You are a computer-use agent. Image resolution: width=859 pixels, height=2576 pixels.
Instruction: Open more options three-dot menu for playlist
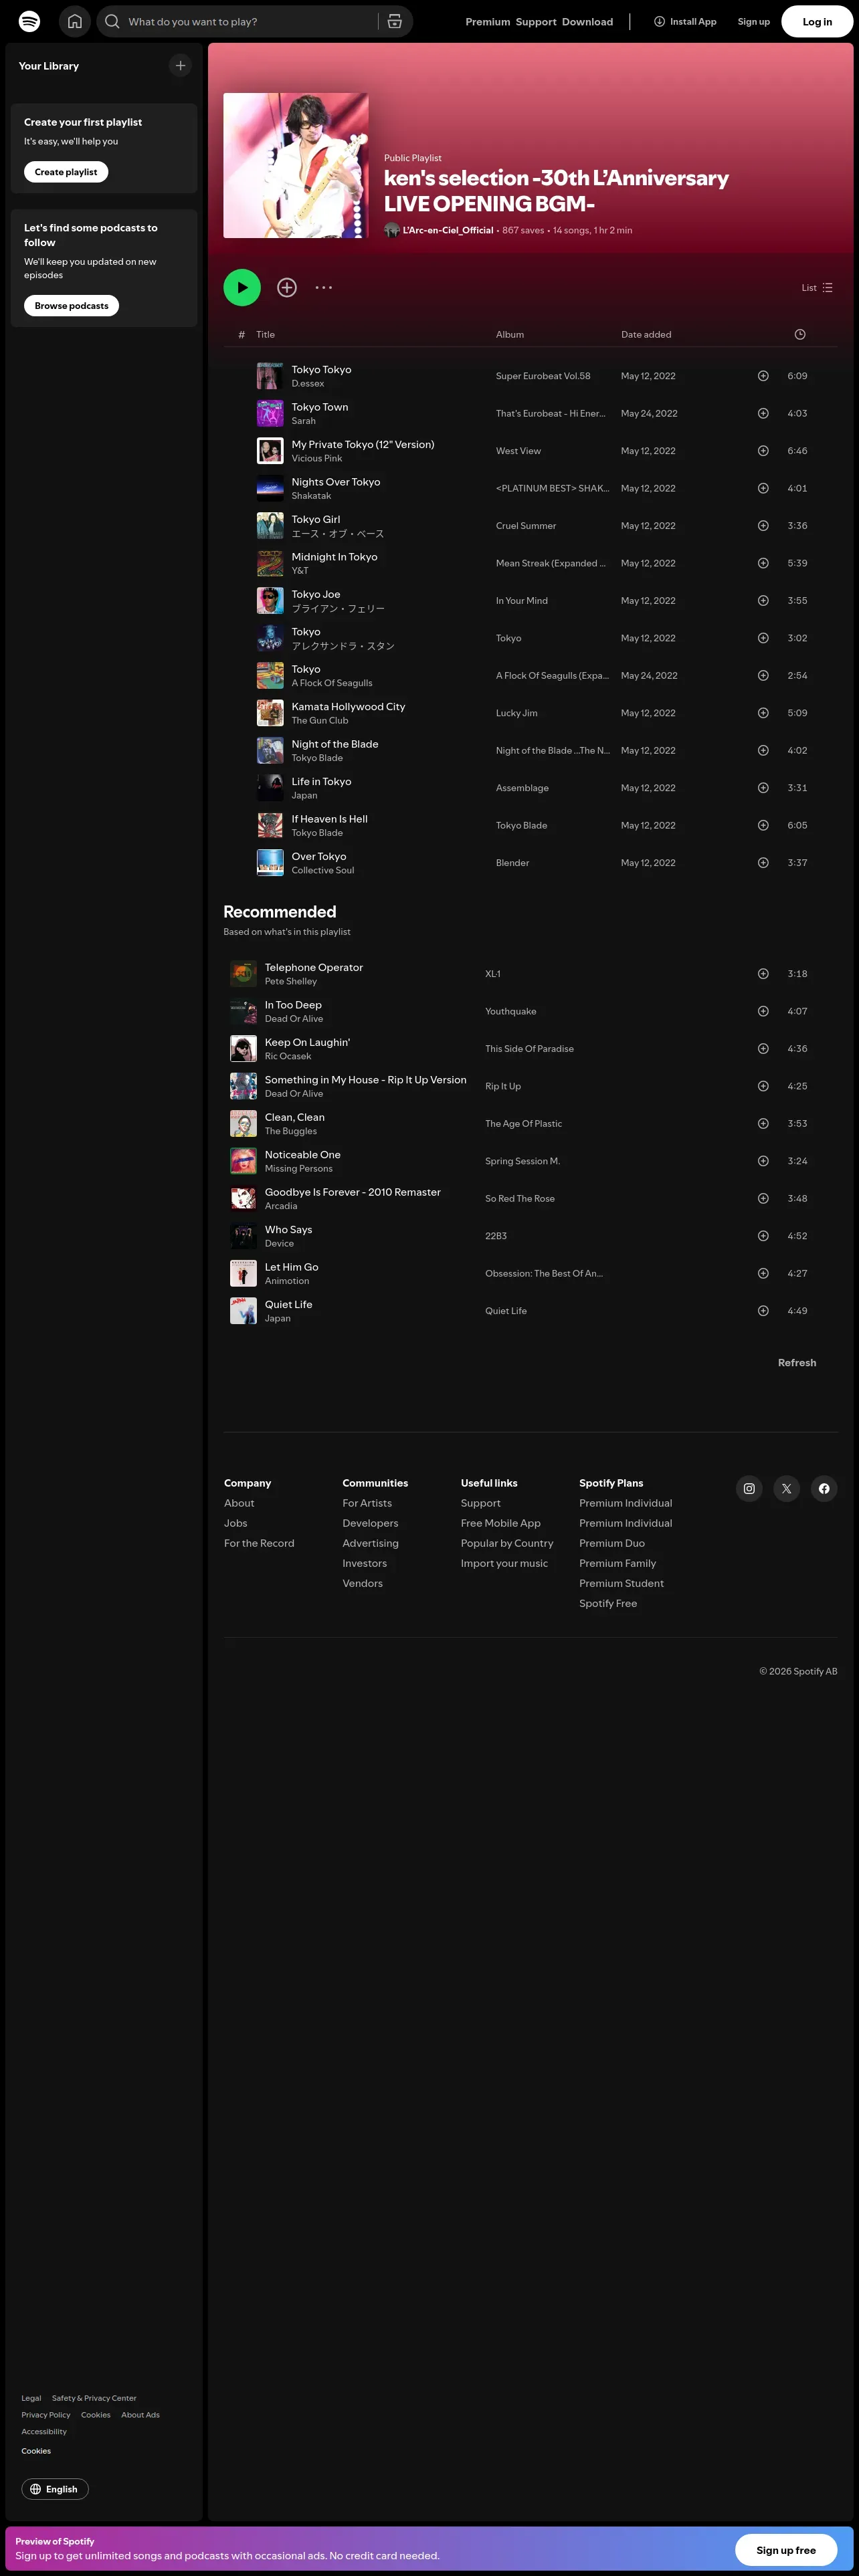(x=324, y=288)
